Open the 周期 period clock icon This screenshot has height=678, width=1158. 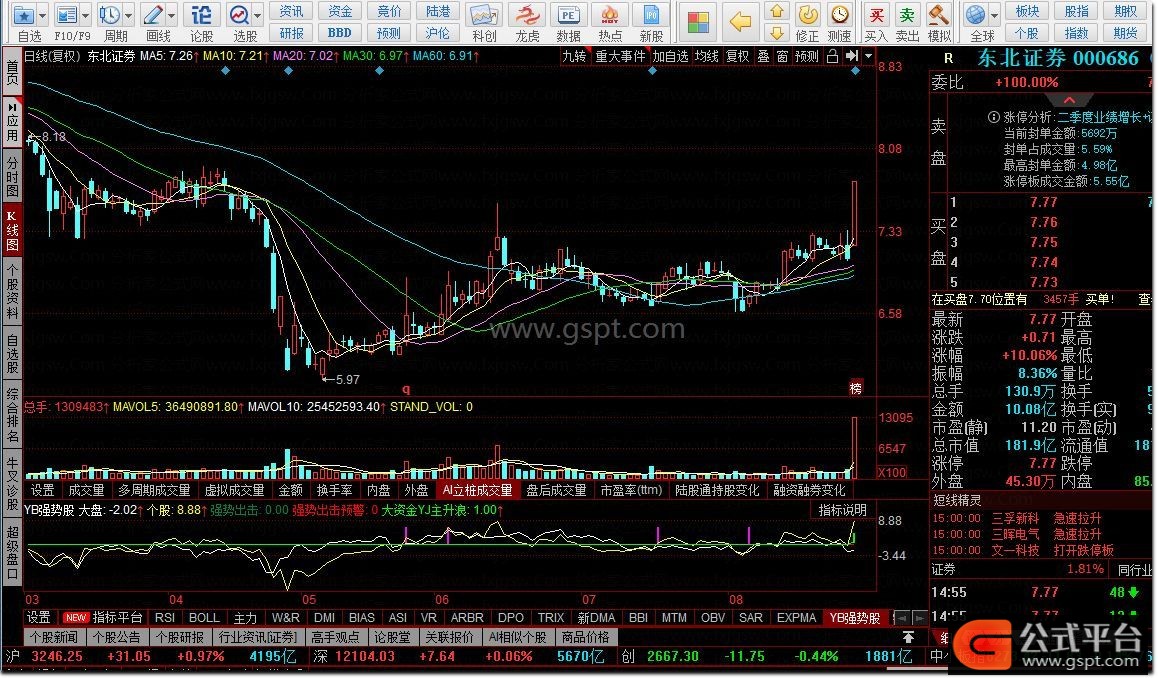[x=109, y=15]
